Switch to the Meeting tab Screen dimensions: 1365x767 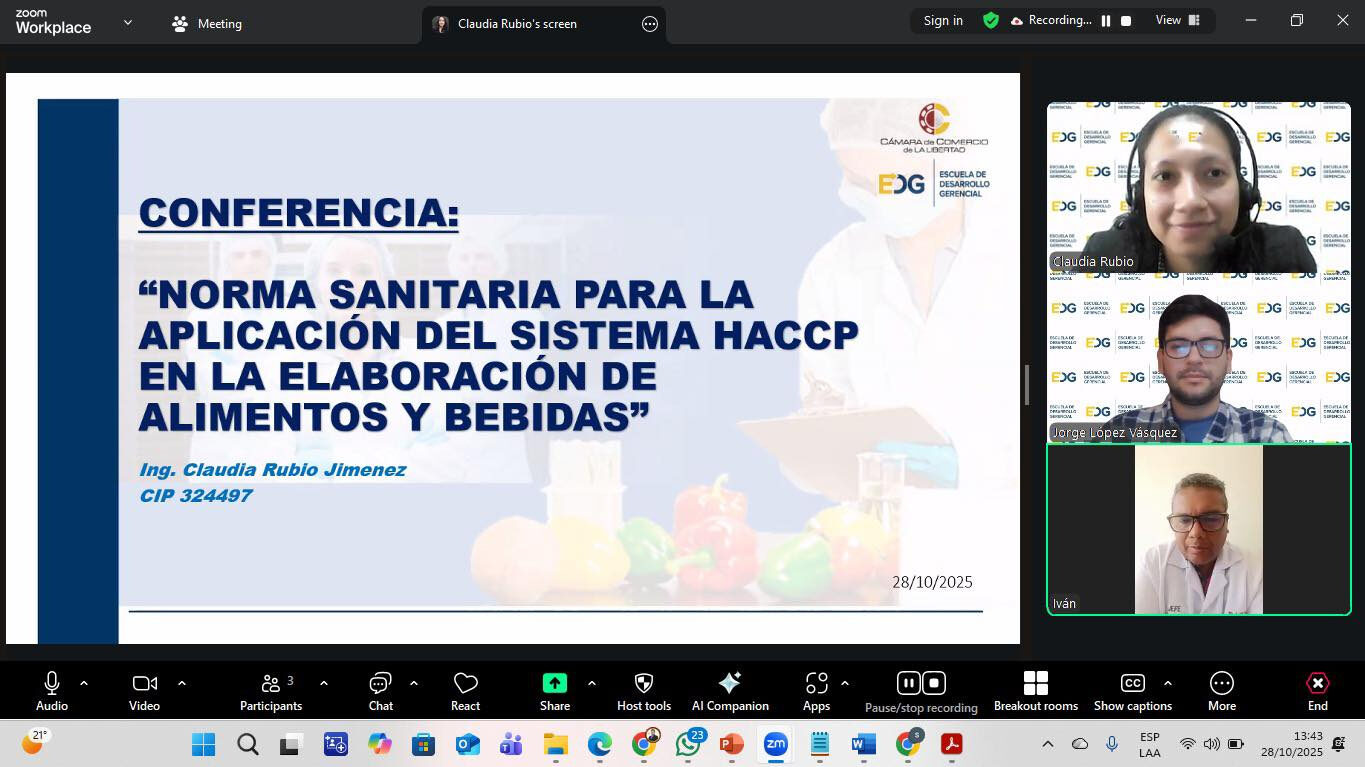(x=207, y=23)
